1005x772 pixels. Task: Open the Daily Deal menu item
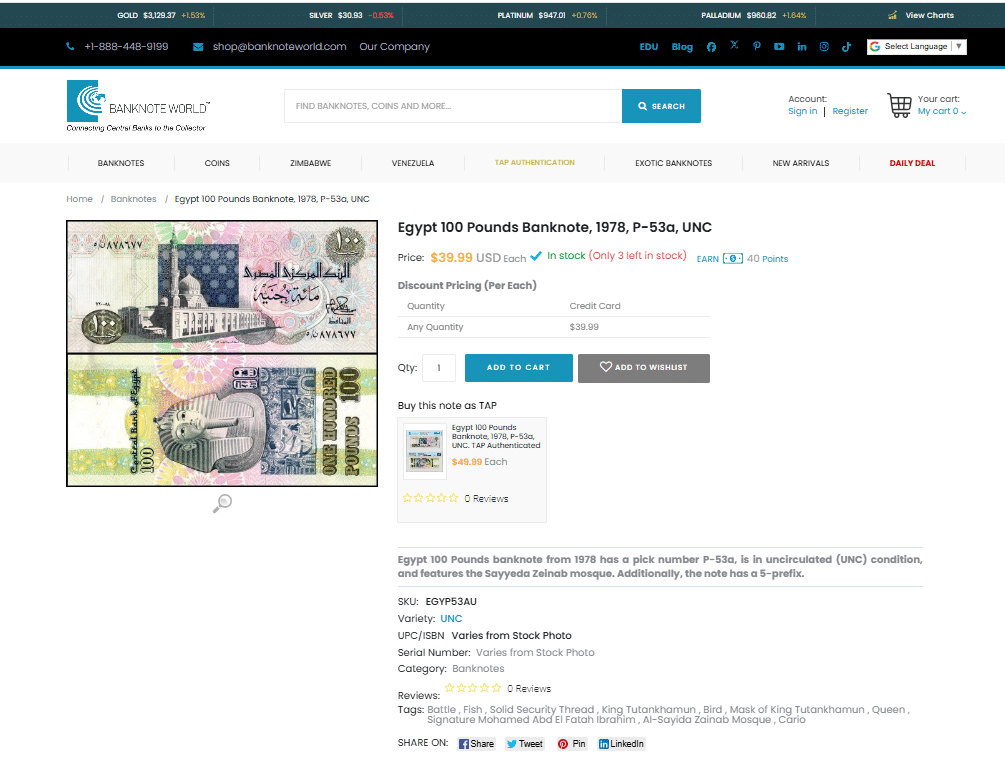(x=912, y=164)
